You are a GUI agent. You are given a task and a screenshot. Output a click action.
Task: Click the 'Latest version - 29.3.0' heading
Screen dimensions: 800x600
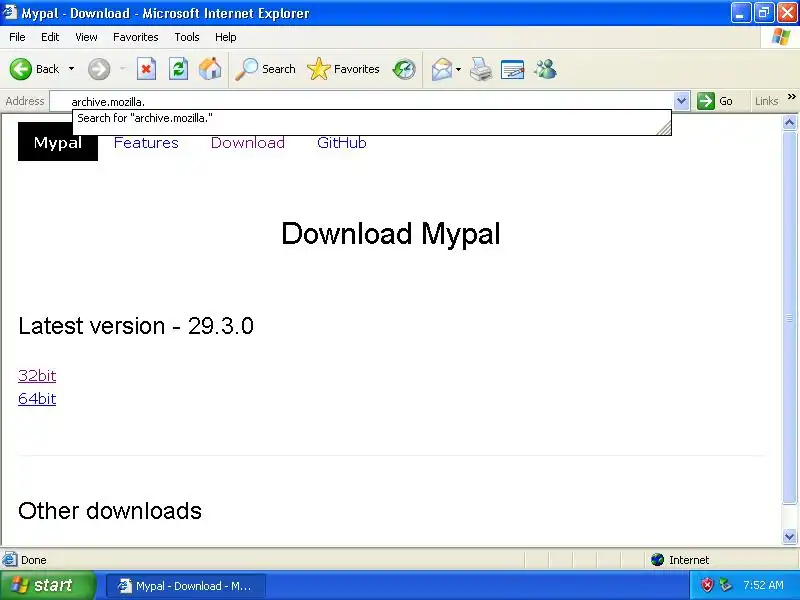(x=136, y=326)
